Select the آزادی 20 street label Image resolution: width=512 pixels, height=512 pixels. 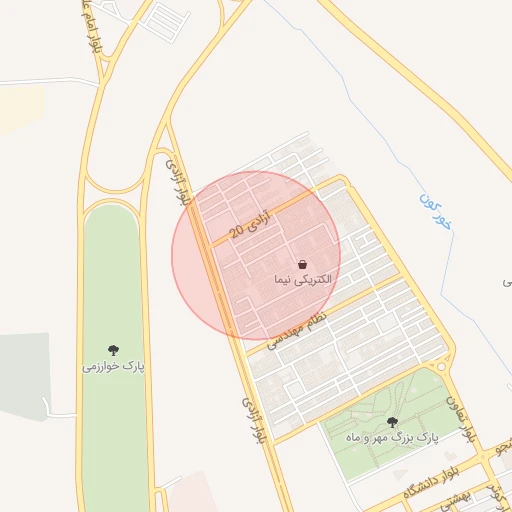pos(250,224)
